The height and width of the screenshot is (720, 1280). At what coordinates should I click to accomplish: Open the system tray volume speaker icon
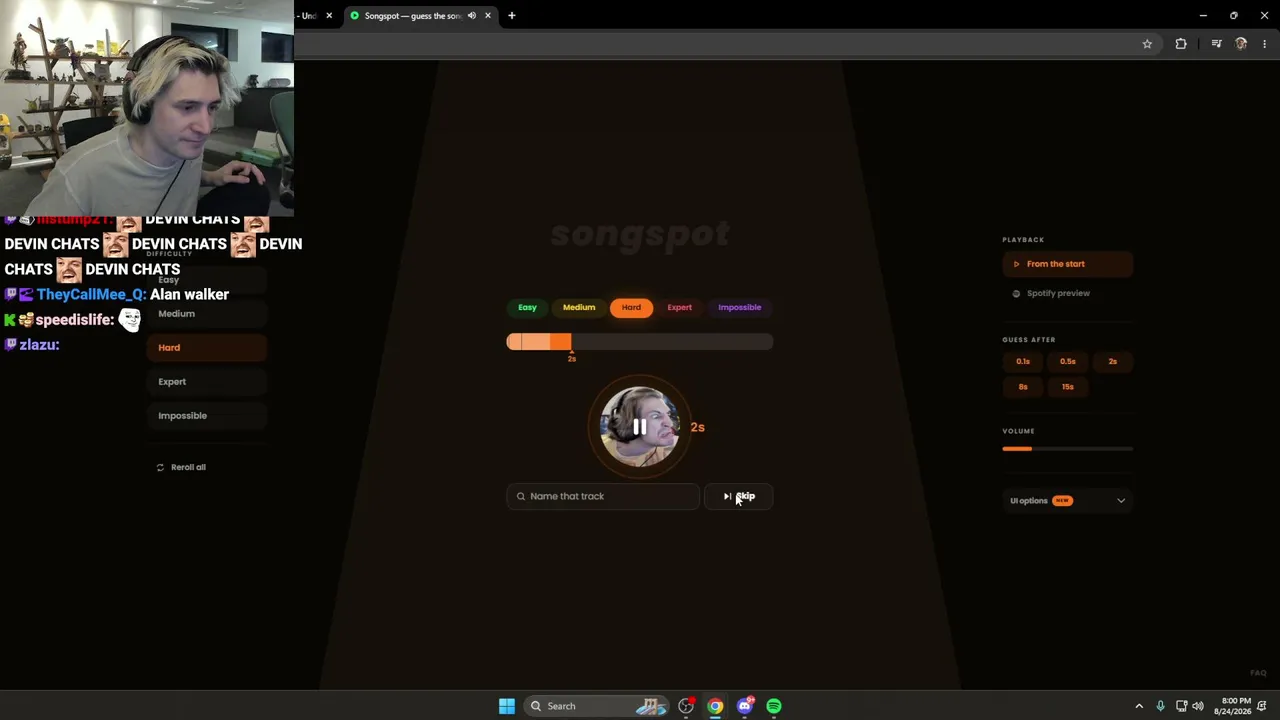[1198, 706]
